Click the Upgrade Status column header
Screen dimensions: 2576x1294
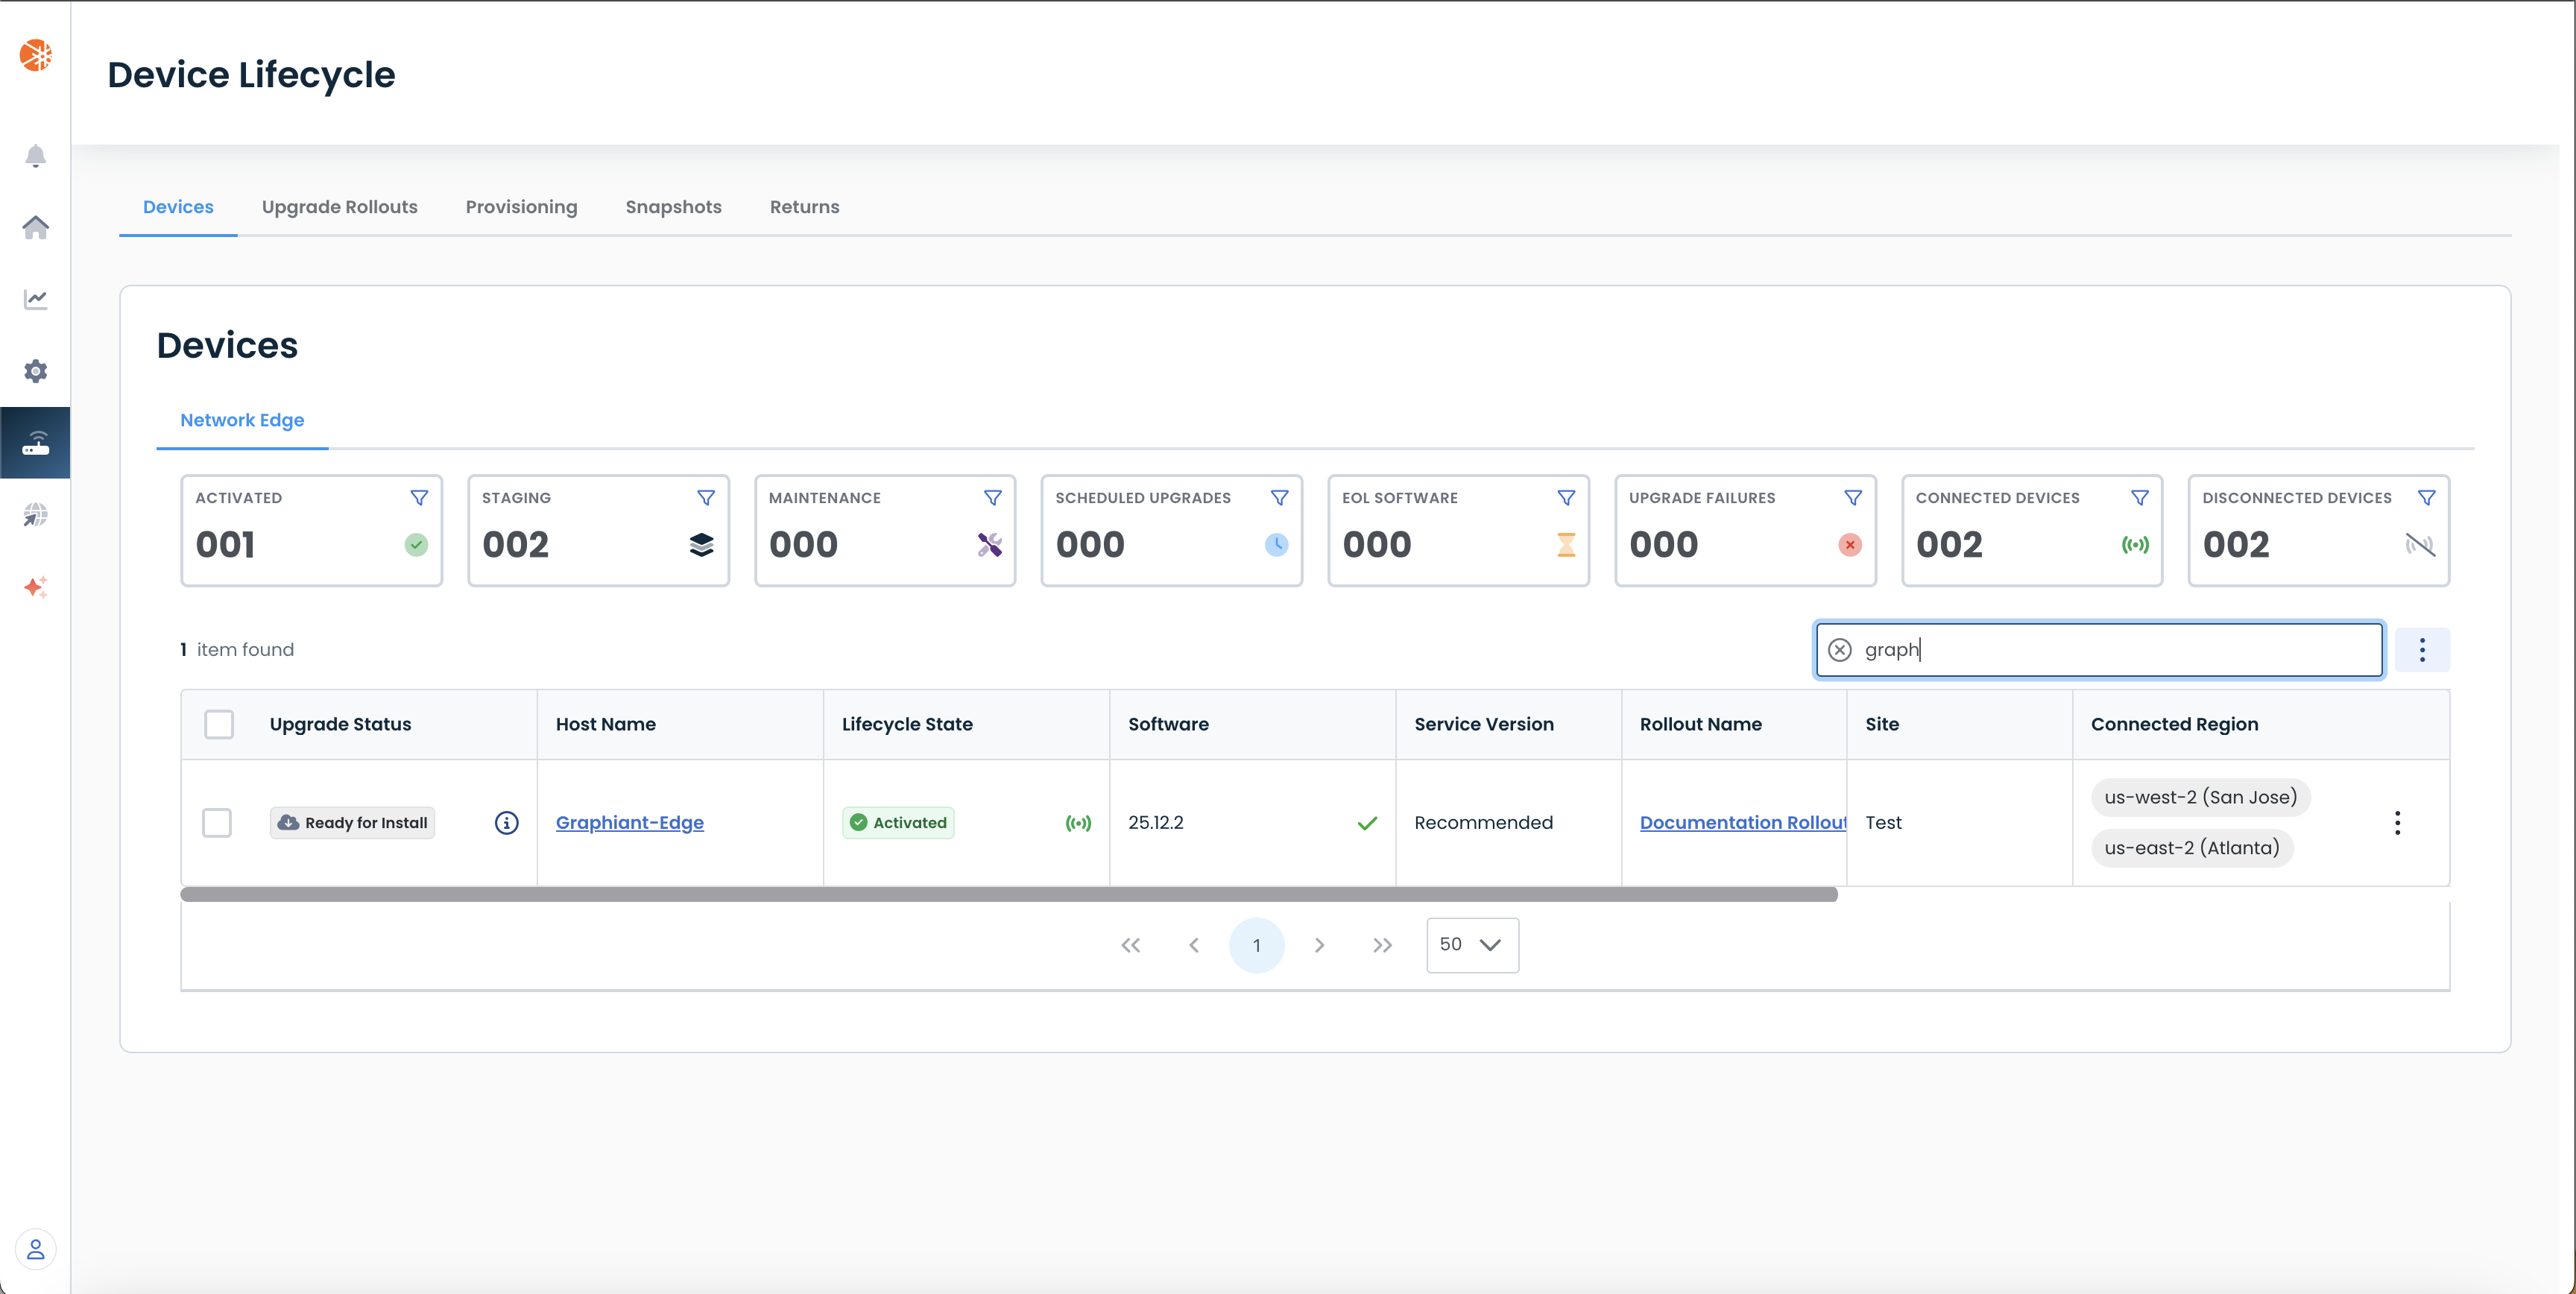tap(340, 724)
